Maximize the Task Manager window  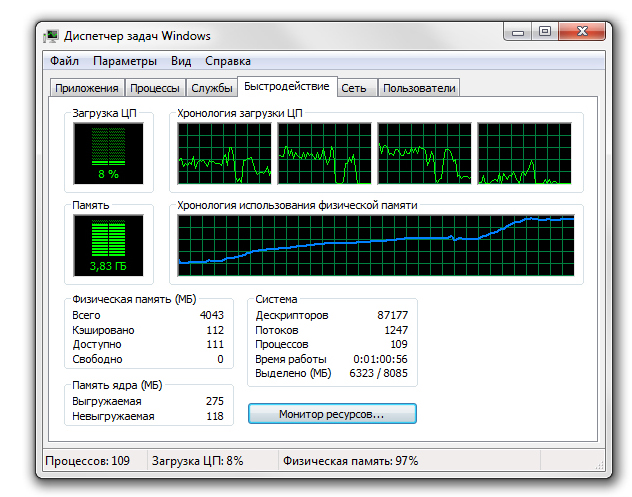pos(545,32)
